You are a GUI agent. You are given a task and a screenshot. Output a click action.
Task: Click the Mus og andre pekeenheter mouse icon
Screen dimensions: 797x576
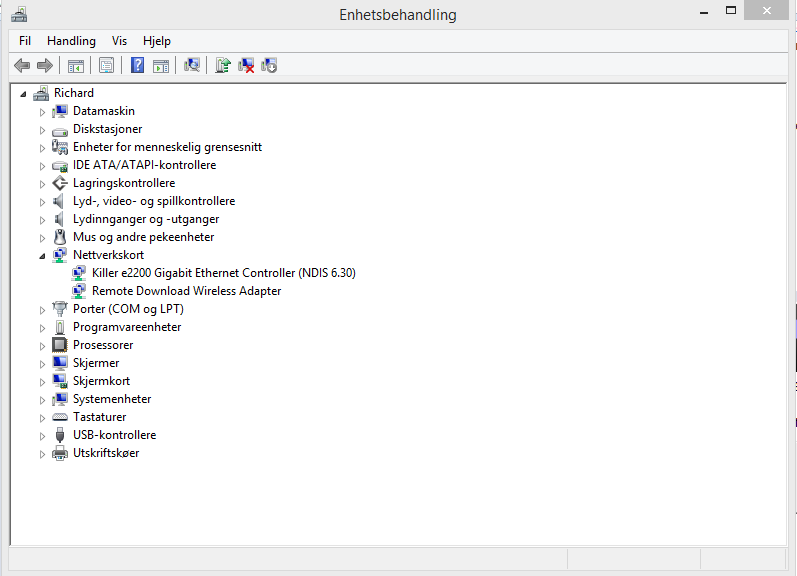tap(60, 237)
